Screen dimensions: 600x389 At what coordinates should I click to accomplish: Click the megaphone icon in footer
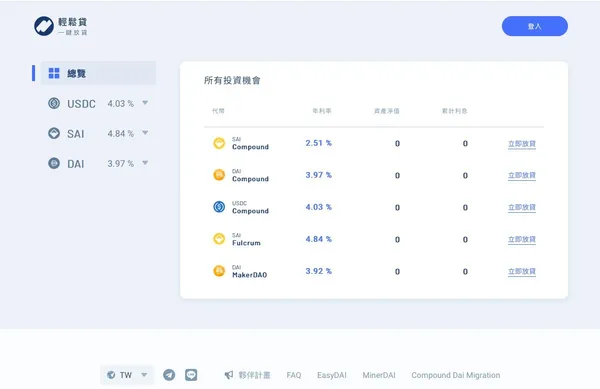point(229,375)
